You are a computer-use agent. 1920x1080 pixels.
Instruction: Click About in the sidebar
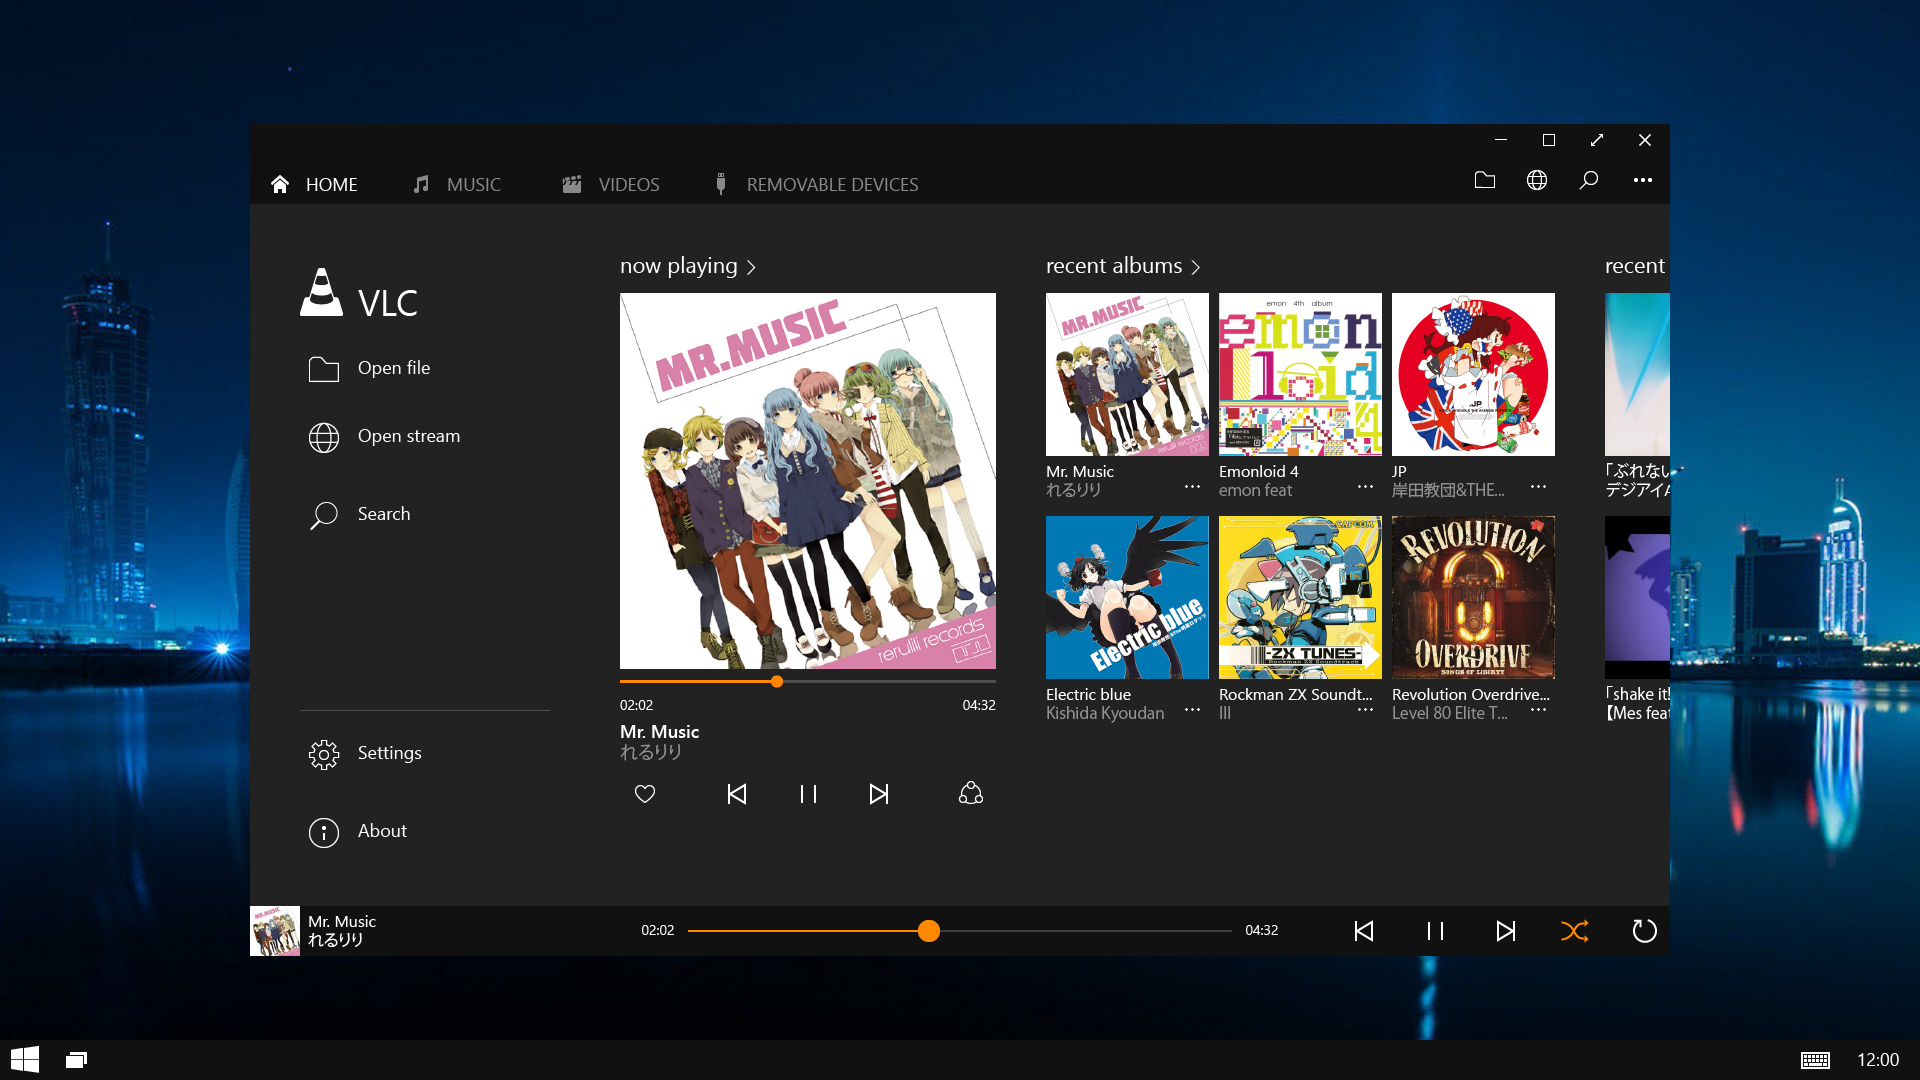tap(382, 831)
